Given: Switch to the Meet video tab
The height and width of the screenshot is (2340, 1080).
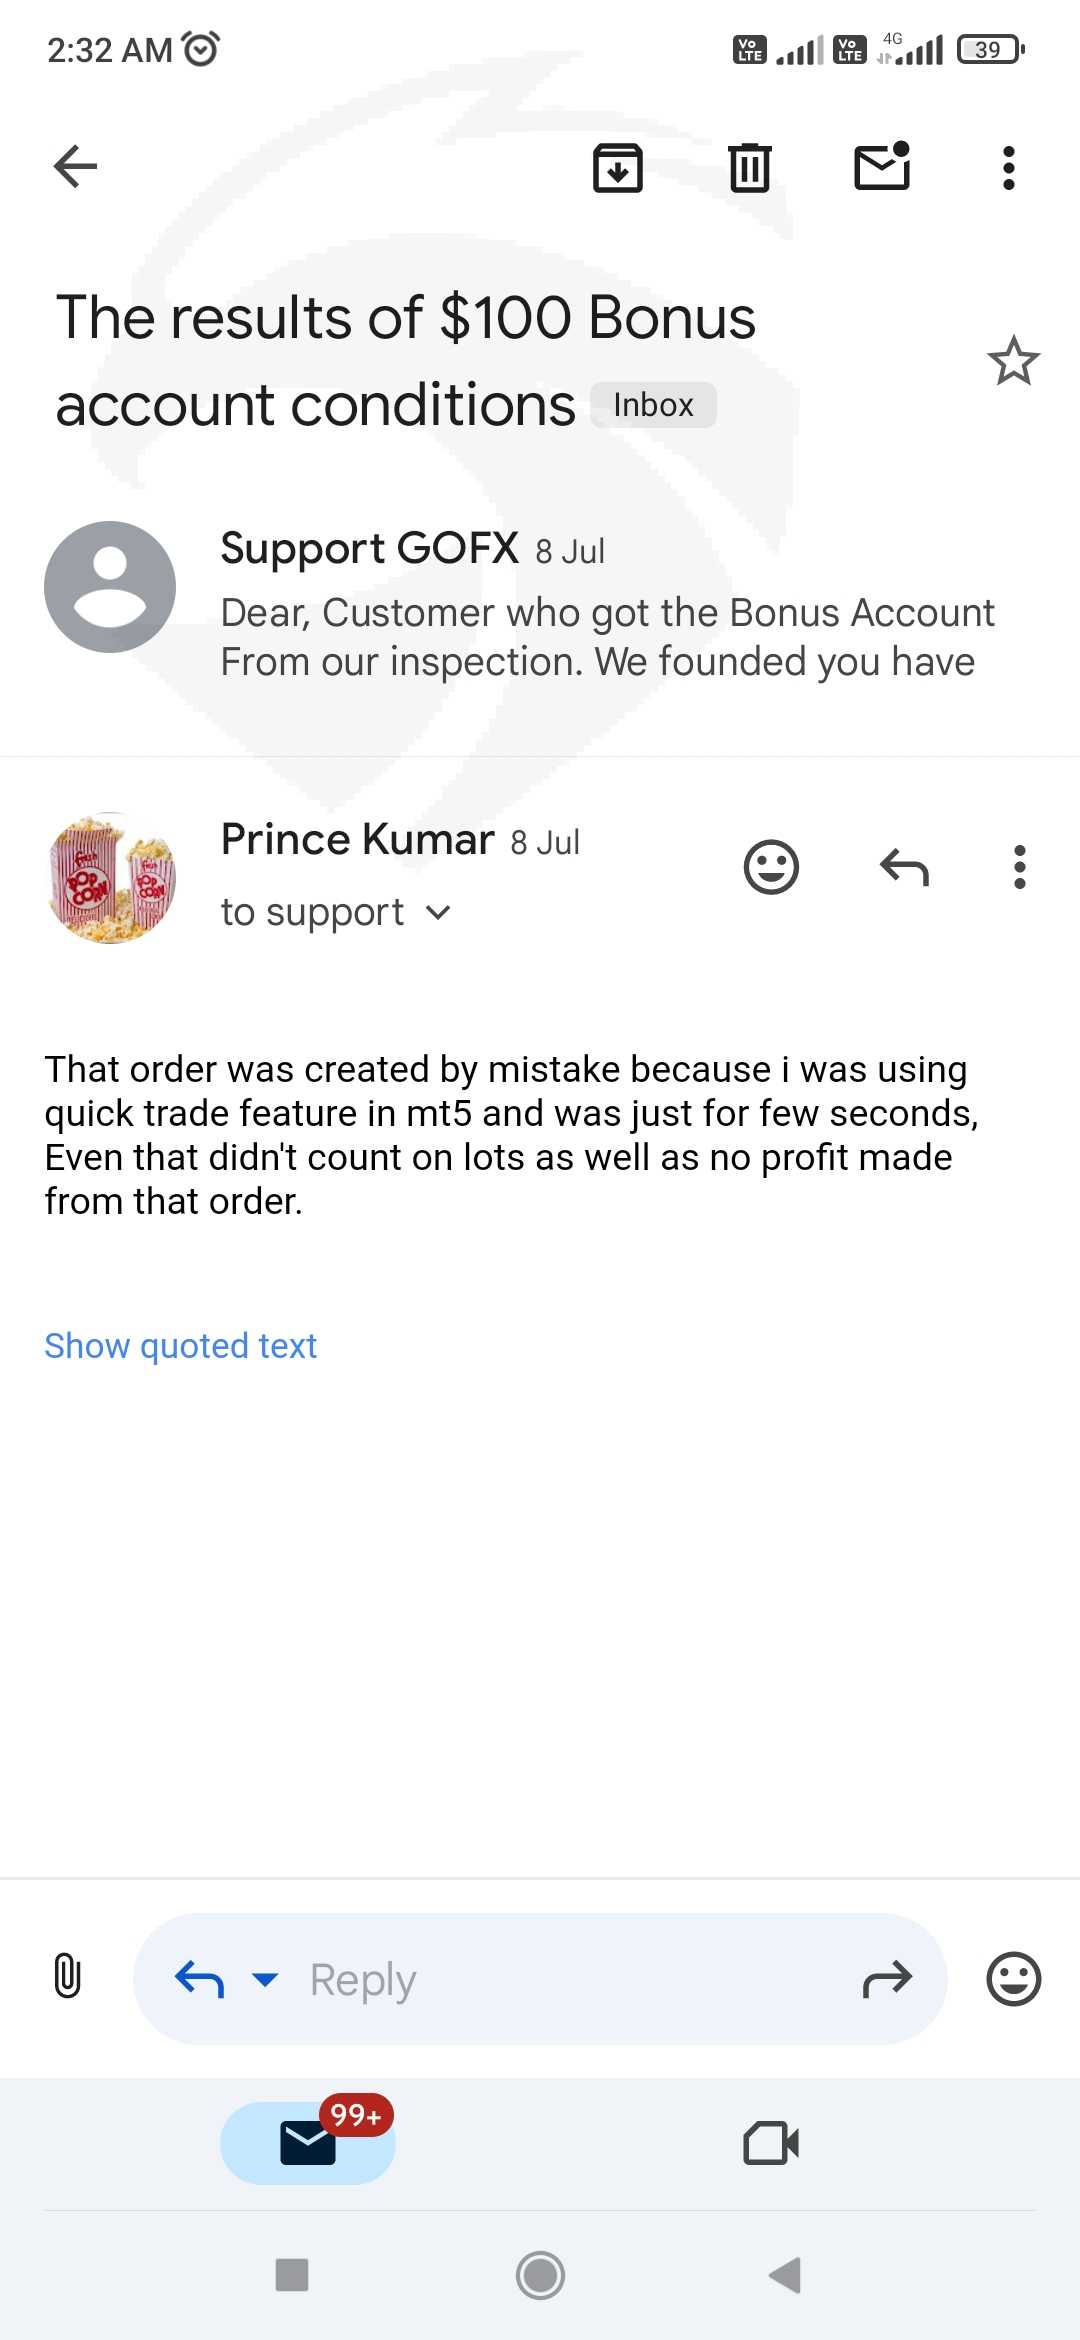Looking at the screenshot, I should (771, 2142).
